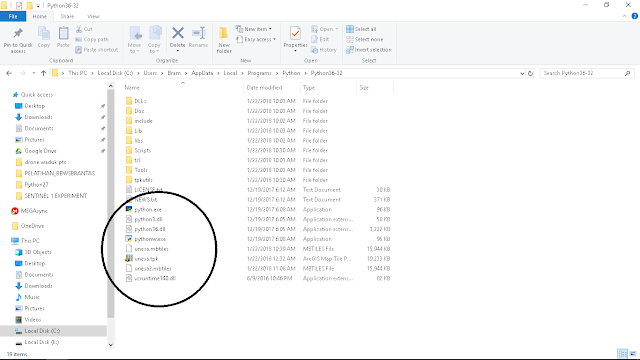The width and height of the screenshot is (640, 360).
Task: Click the Search Python36-32 field
Action: click(586, 73)
